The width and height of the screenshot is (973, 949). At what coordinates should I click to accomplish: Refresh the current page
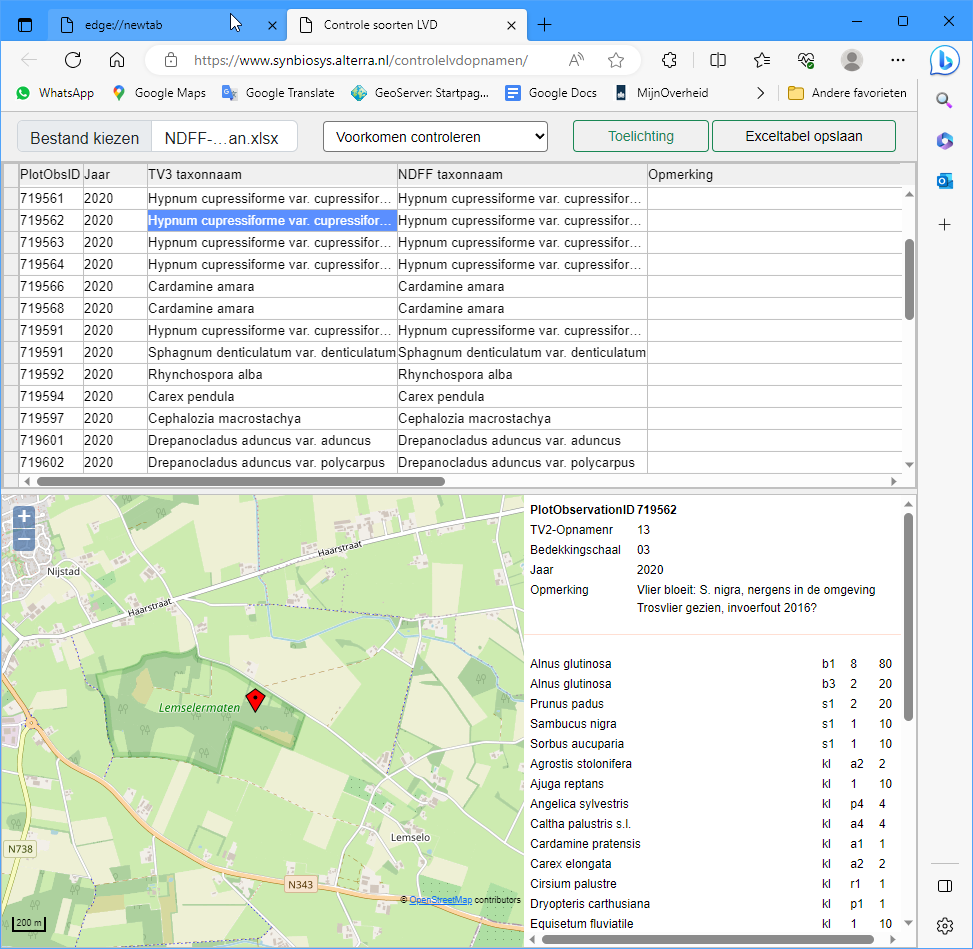pos(72,60)
